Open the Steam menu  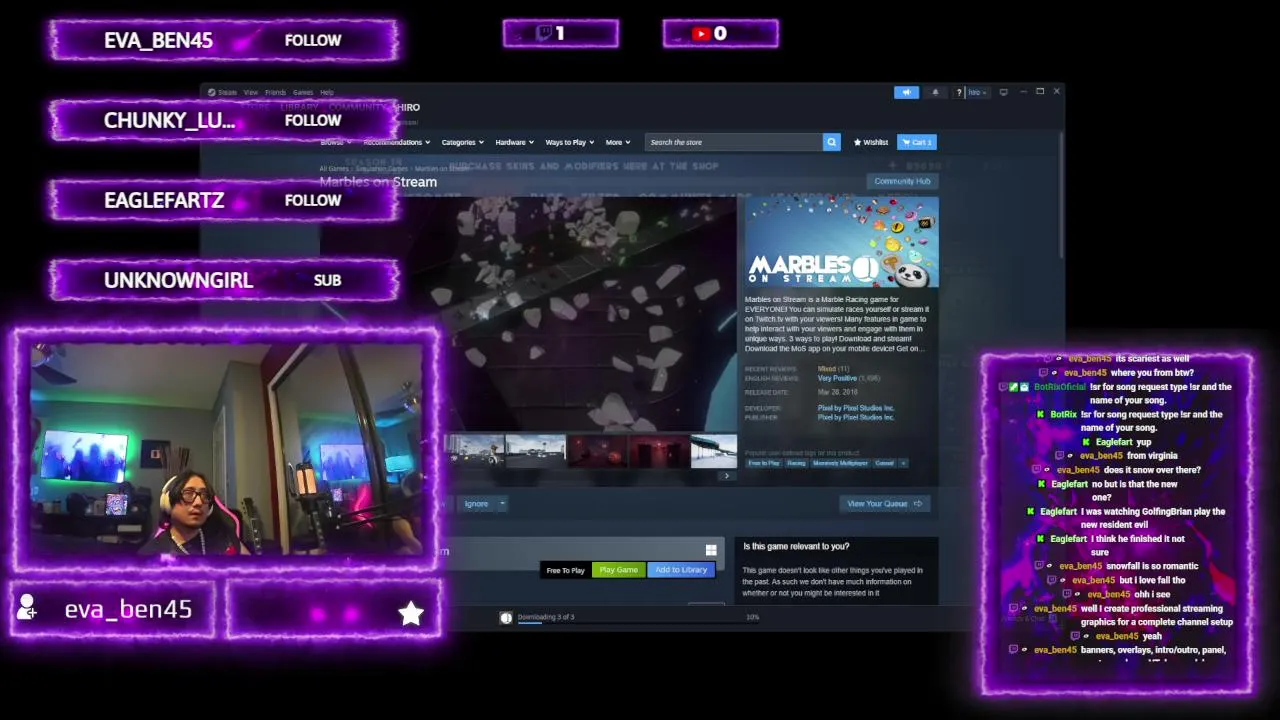coord(227,92)
